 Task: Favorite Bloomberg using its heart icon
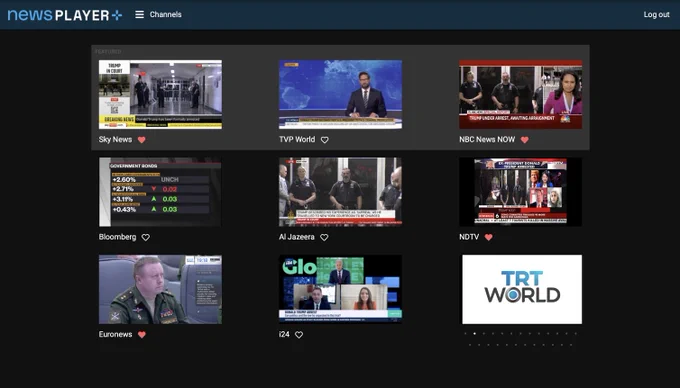(x=146, y=237)
